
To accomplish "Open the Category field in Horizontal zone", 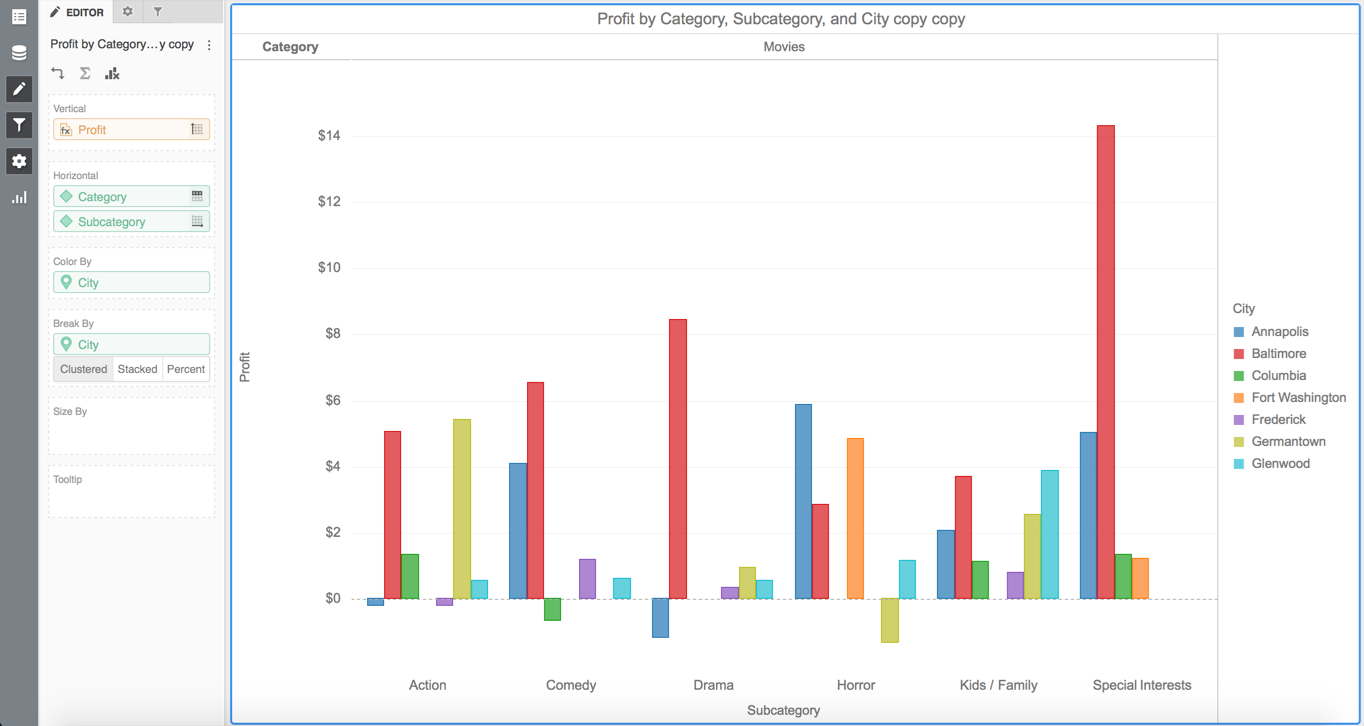I will point(120,197).
